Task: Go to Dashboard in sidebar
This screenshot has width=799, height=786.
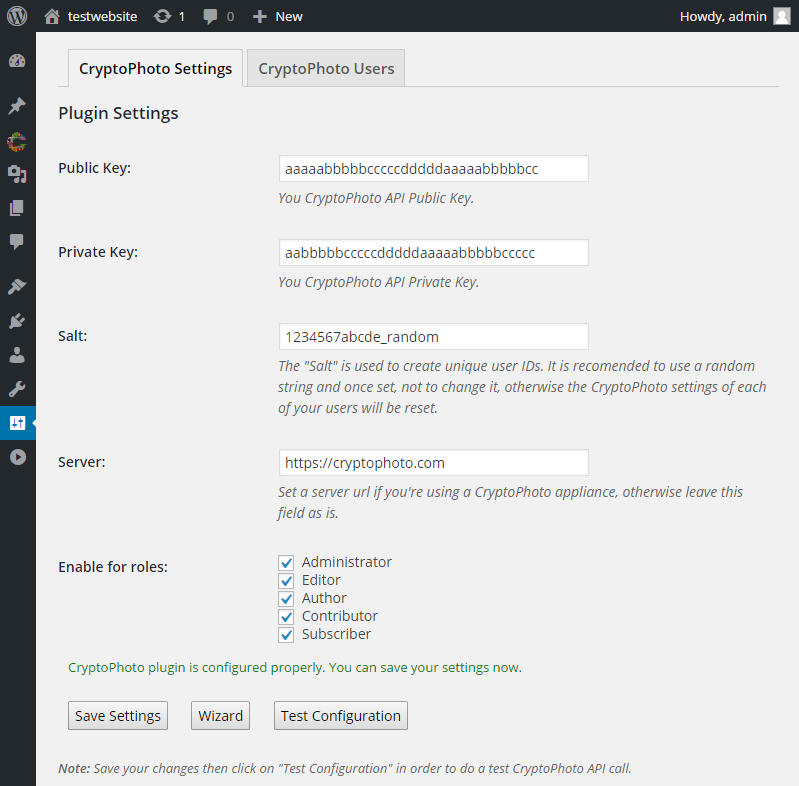Action: tap(17, 61)
